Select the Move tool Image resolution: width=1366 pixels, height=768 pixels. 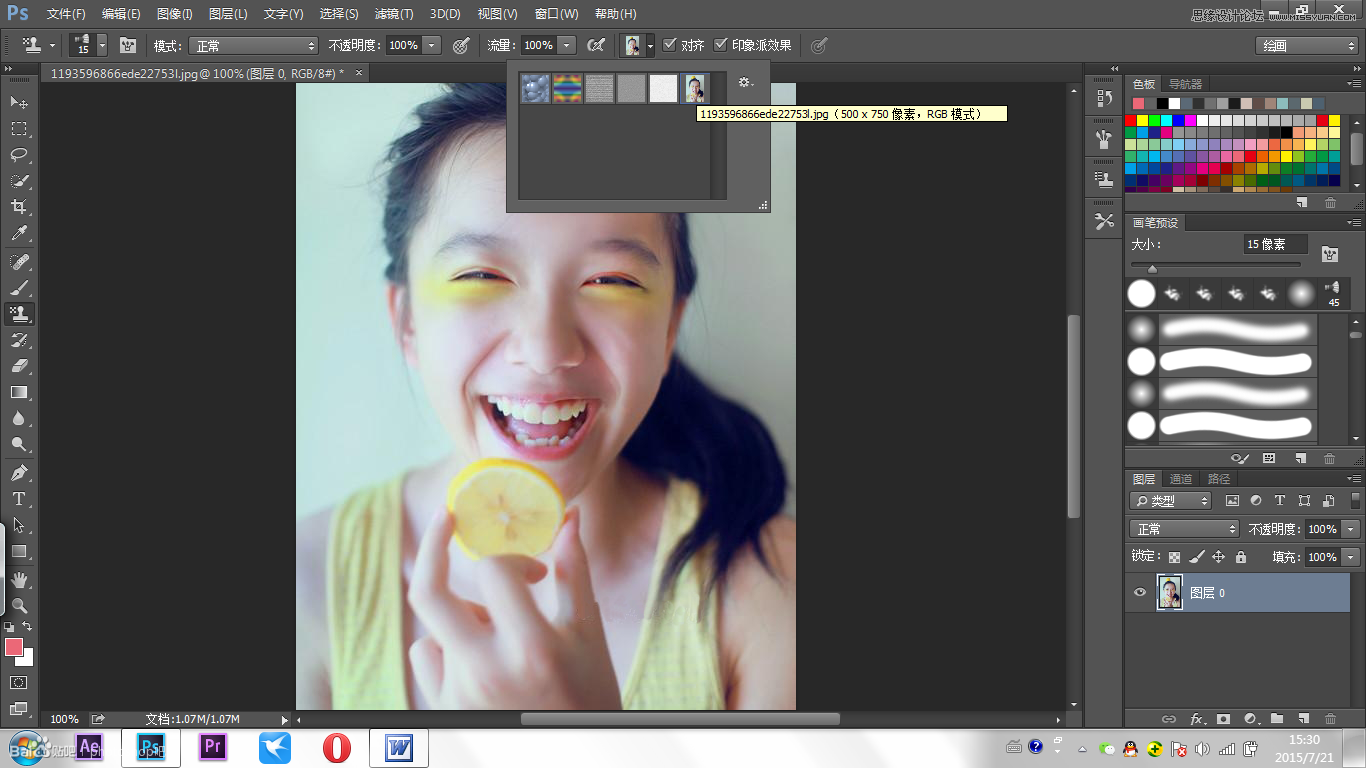click(19, 103)
